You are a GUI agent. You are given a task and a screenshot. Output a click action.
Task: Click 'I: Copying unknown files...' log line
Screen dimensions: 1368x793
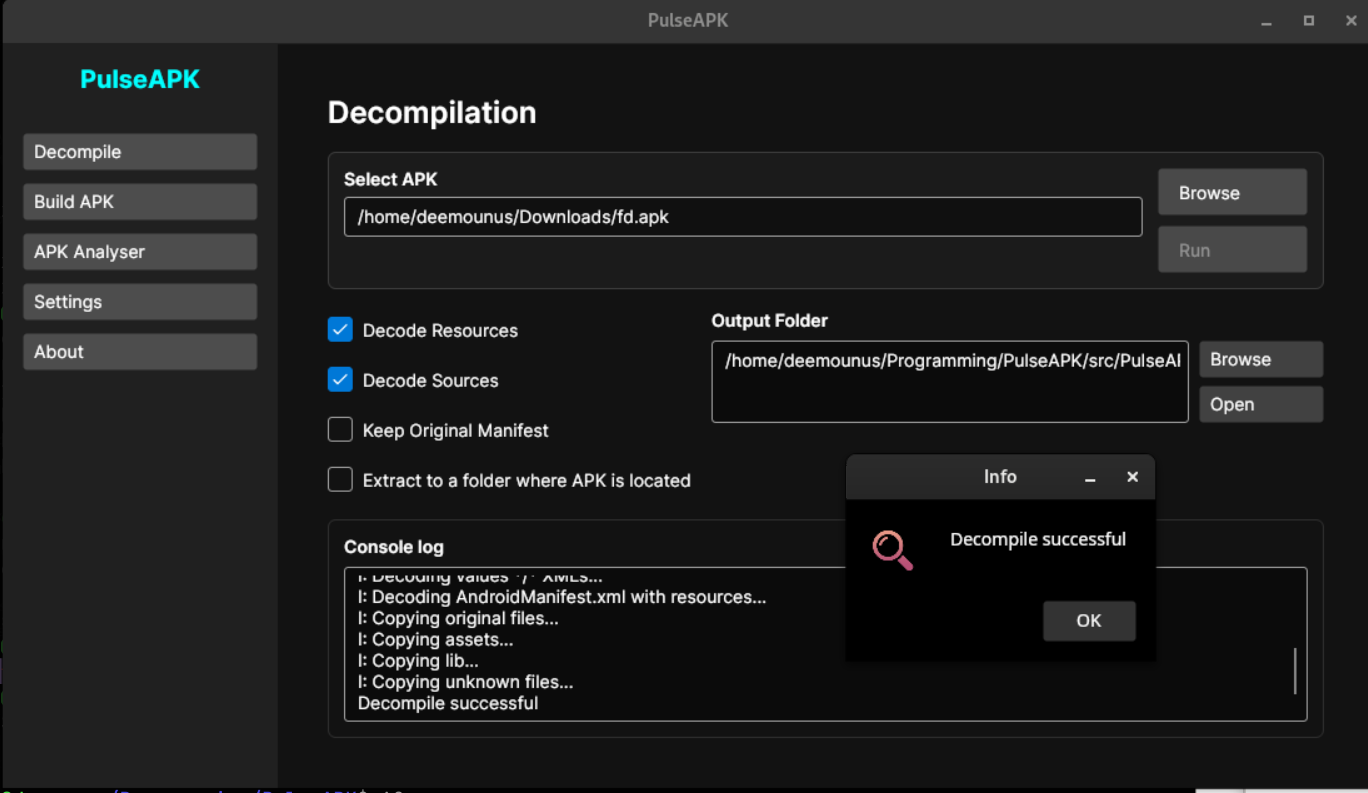pyautogui.click(x=465, y=683)
